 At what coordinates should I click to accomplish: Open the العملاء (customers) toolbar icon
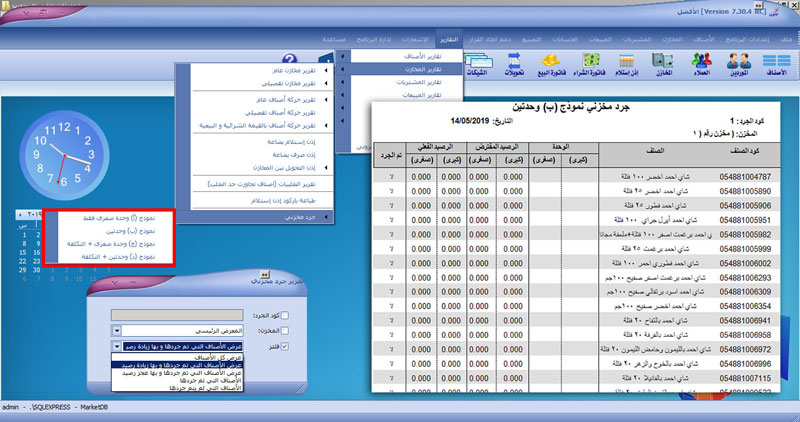(702, 64)
